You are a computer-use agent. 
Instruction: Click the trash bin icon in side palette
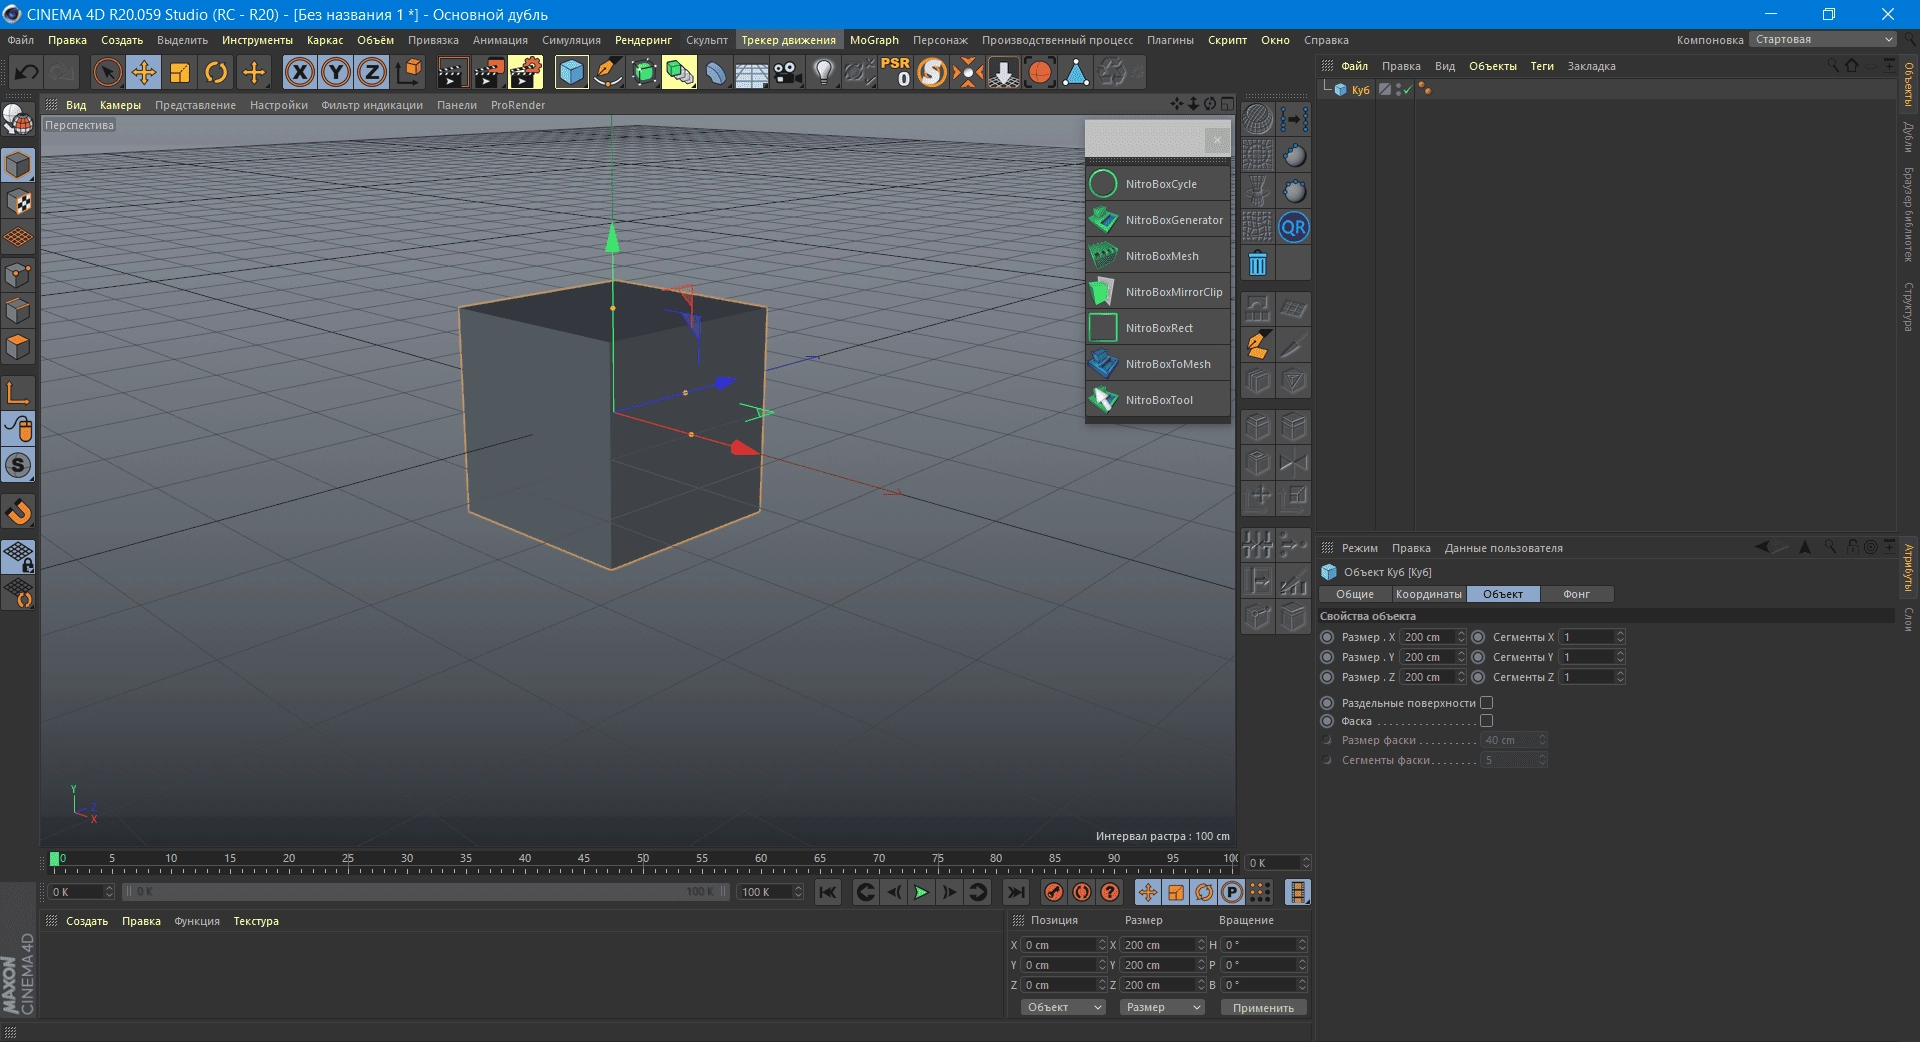tap(1257, 263)
